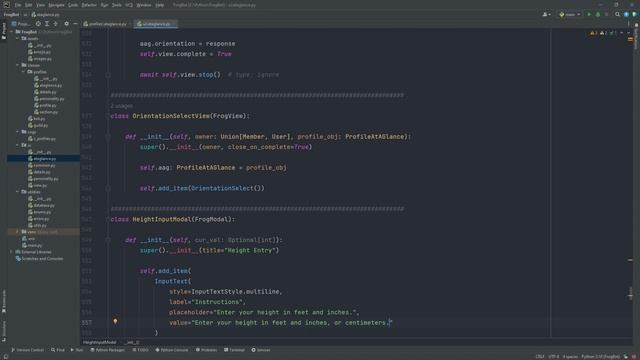Open the Terminal tool window
The height and width of the screenshot is (360, 640).
234,350
